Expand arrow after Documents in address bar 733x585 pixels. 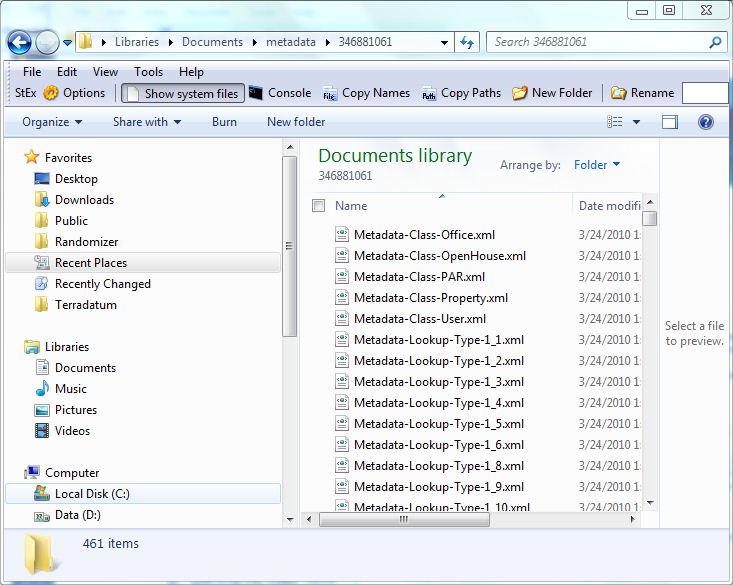click(254, 43)
